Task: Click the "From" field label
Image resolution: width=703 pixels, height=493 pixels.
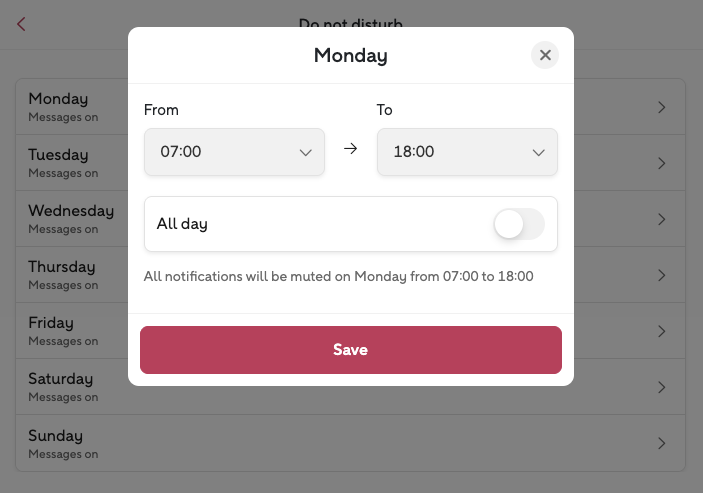Action: click(x=161, y=110)
